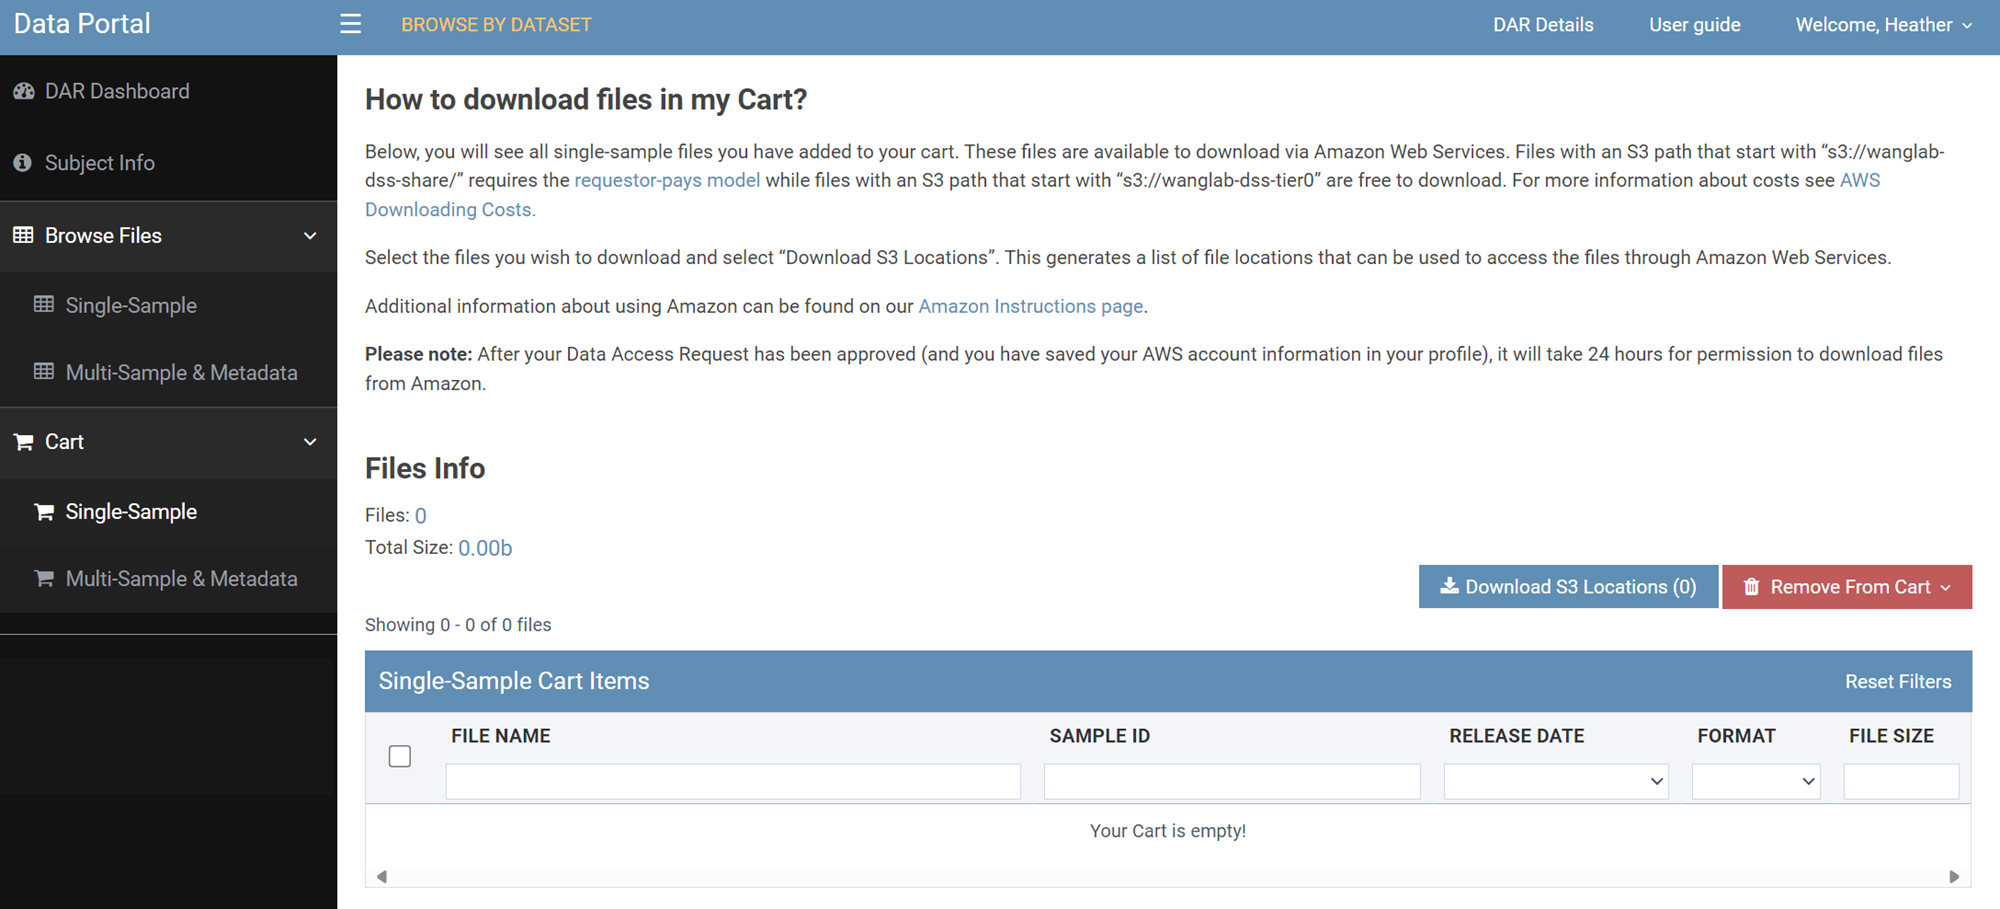This screenshot has height=909, width=2000.
Task: Open DAR Dashboard from sidebar
Action: coord(116,91)
